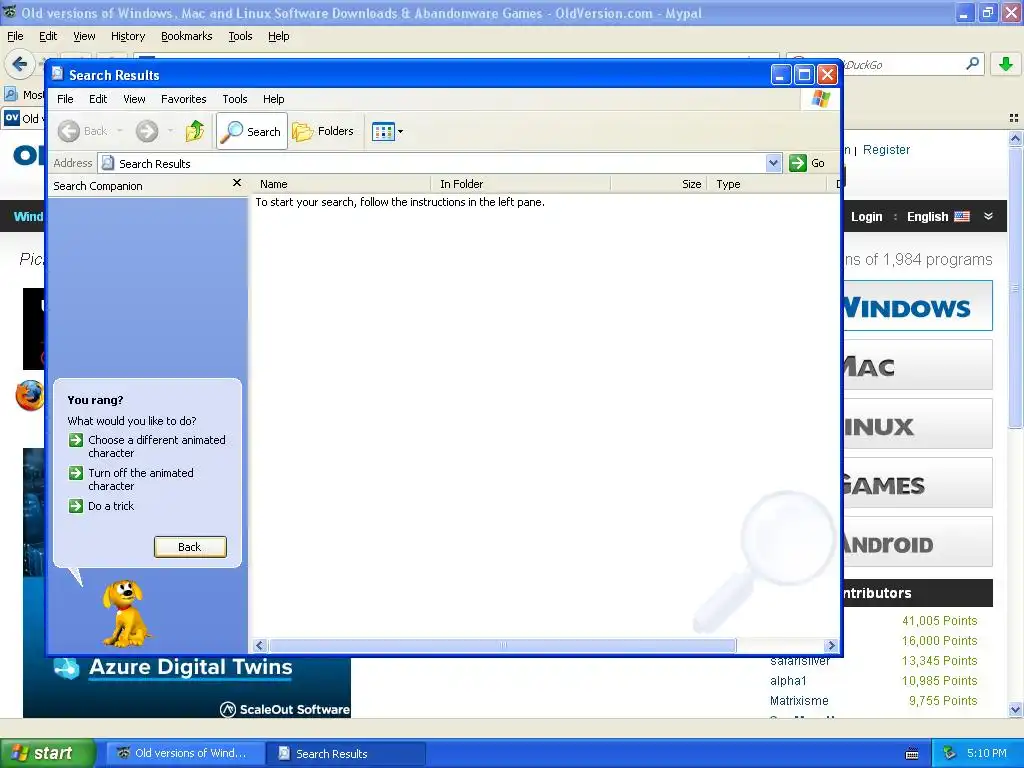Click the Forward arrow in Explorer toolbar
1024x768 pixels.
pos(147,131)
